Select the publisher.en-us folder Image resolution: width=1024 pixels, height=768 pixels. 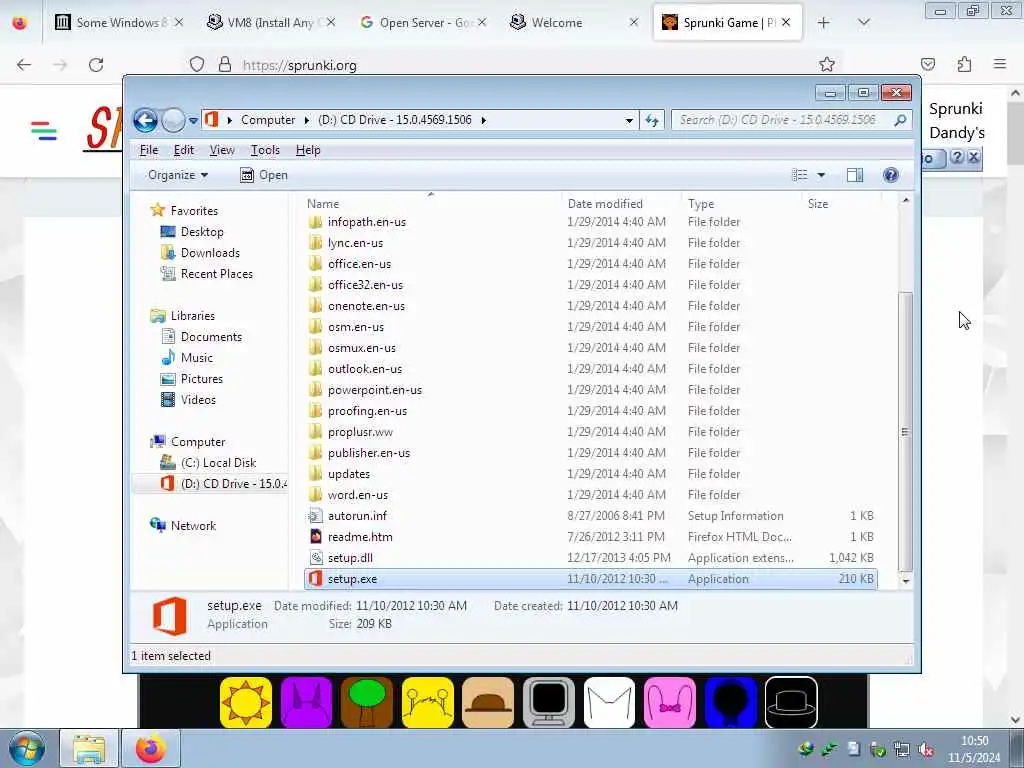(x=590, y=453)
